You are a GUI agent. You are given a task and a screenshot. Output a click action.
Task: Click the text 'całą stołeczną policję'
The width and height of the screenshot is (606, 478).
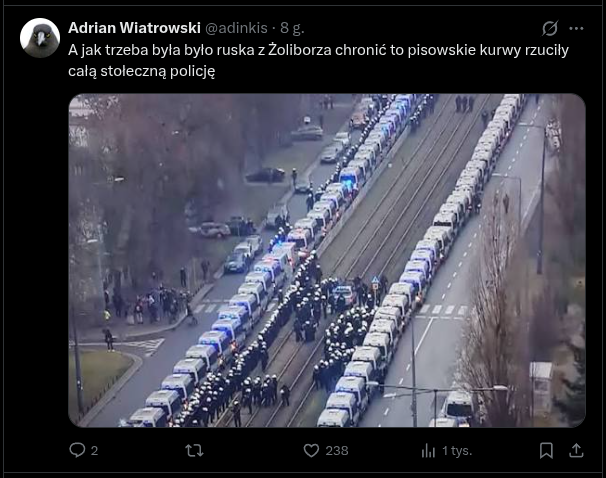[141, 71]
